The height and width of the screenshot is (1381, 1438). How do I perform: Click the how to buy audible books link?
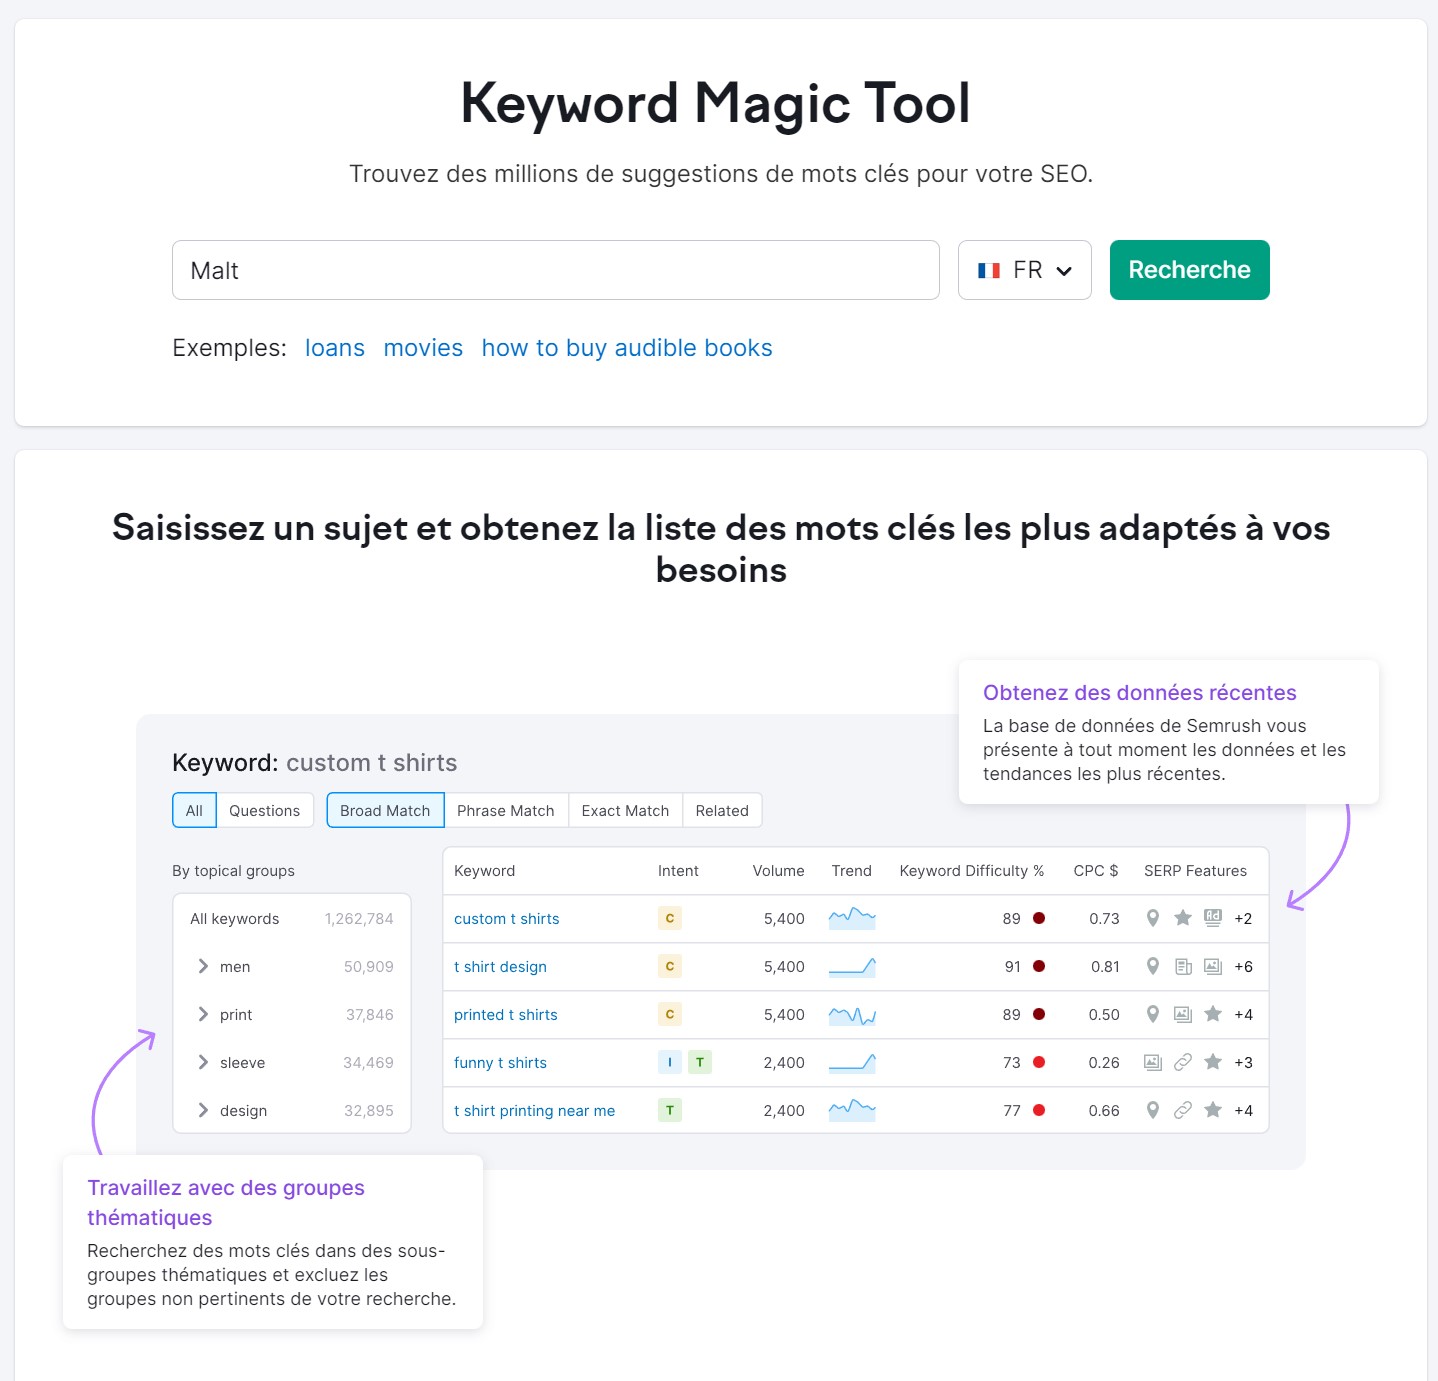[x=627, y=348]
